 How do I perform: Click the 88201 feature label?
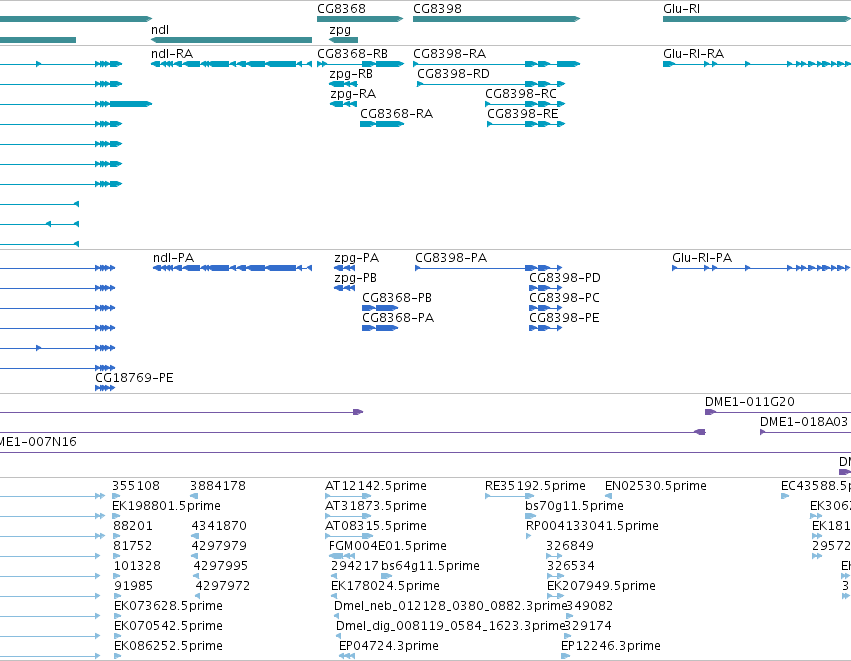pyautogui.click(x=133, y=526)
